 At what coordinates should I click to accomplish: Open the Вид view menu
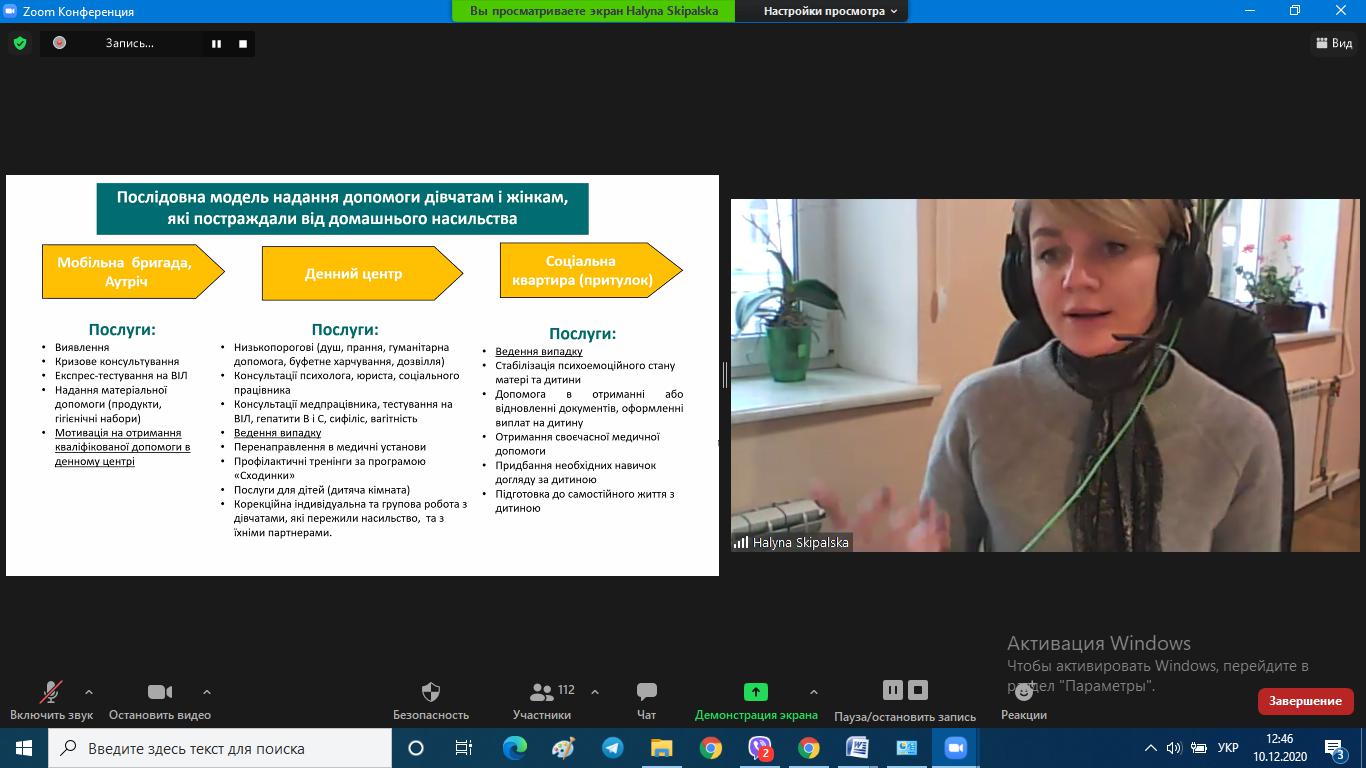click(x=1332, y=43)
